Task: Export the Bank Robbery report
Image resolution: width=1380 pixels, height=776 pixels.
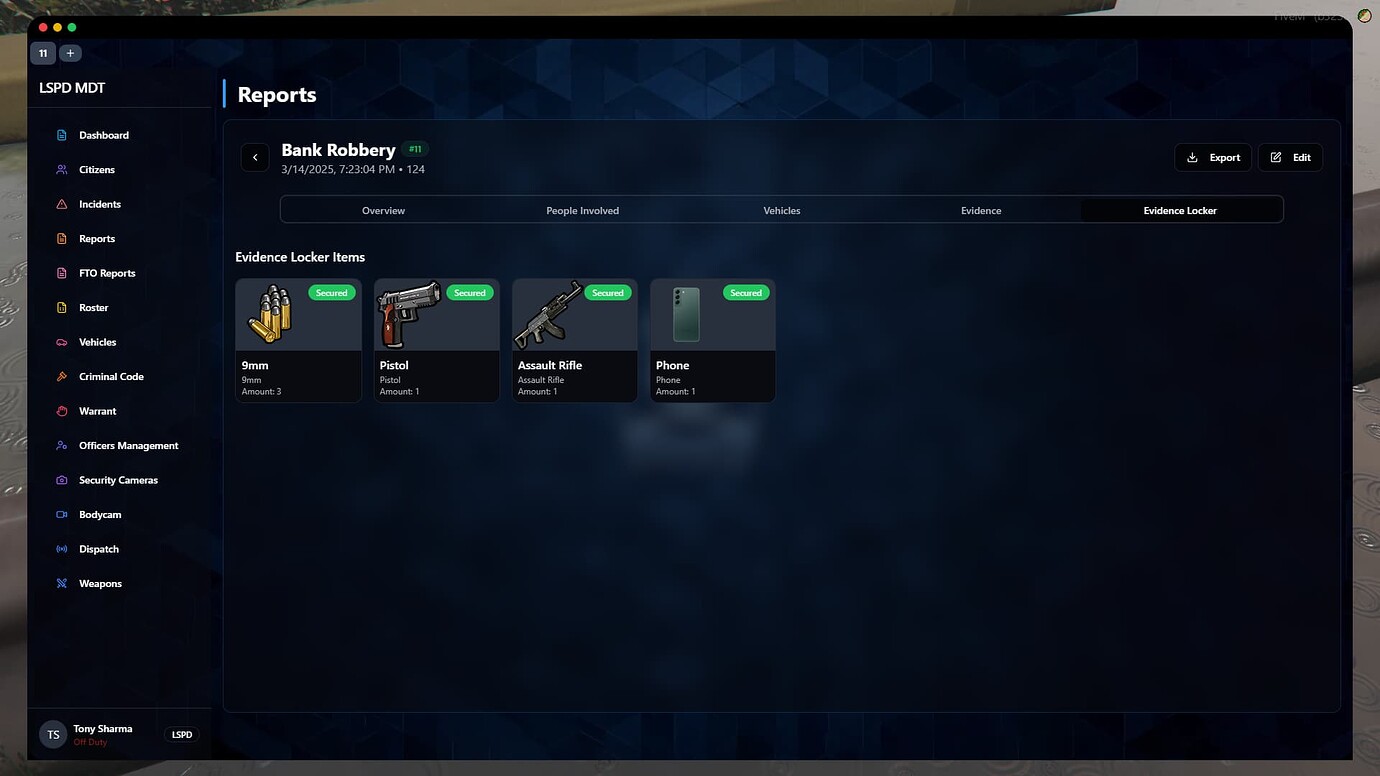Action: pos(1213,157)
